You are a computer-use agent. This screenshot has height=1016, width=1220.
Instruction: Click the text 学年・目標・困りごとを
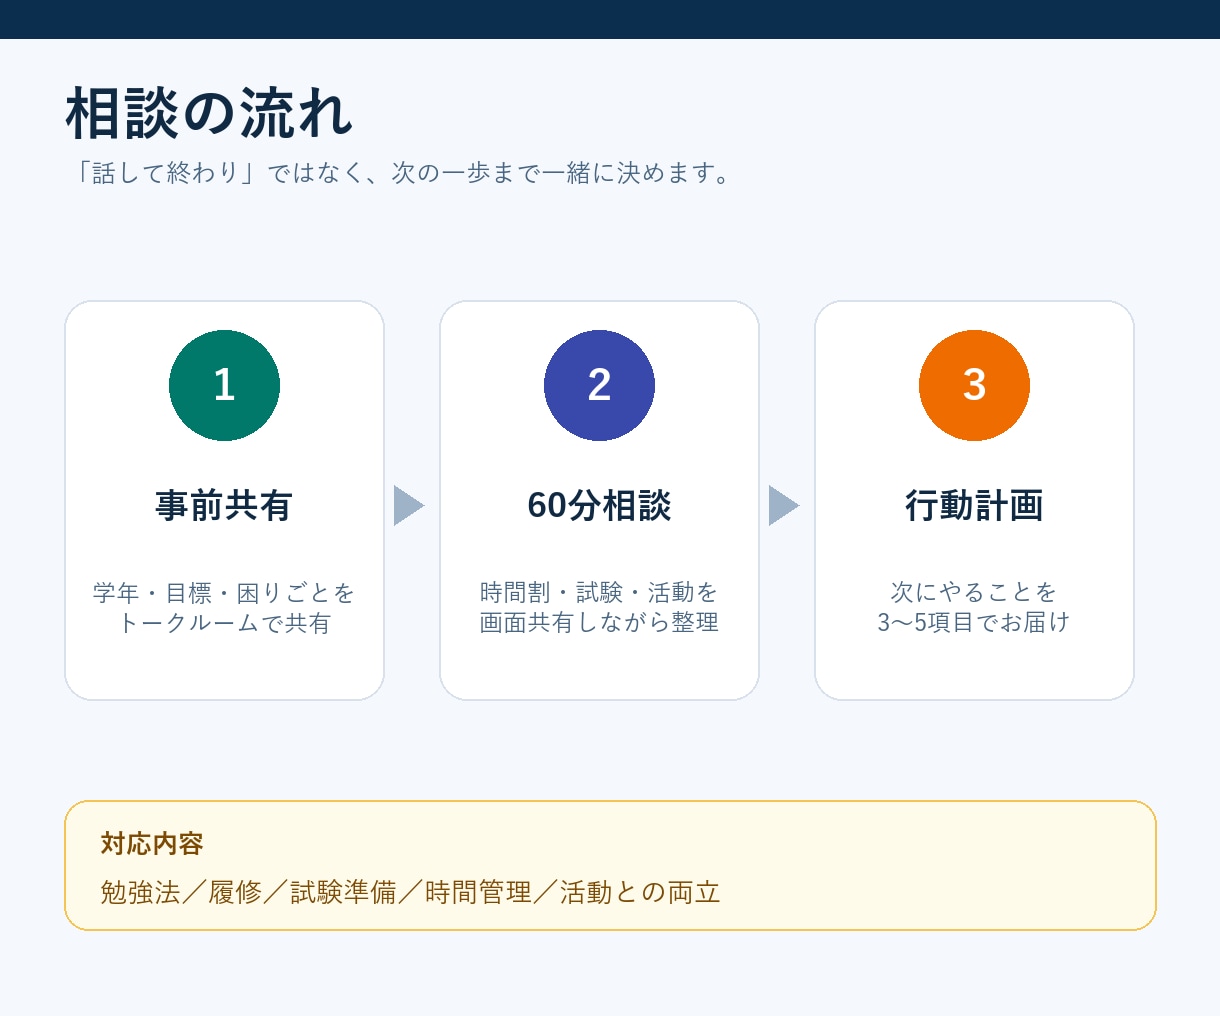[x=224, y=593]
